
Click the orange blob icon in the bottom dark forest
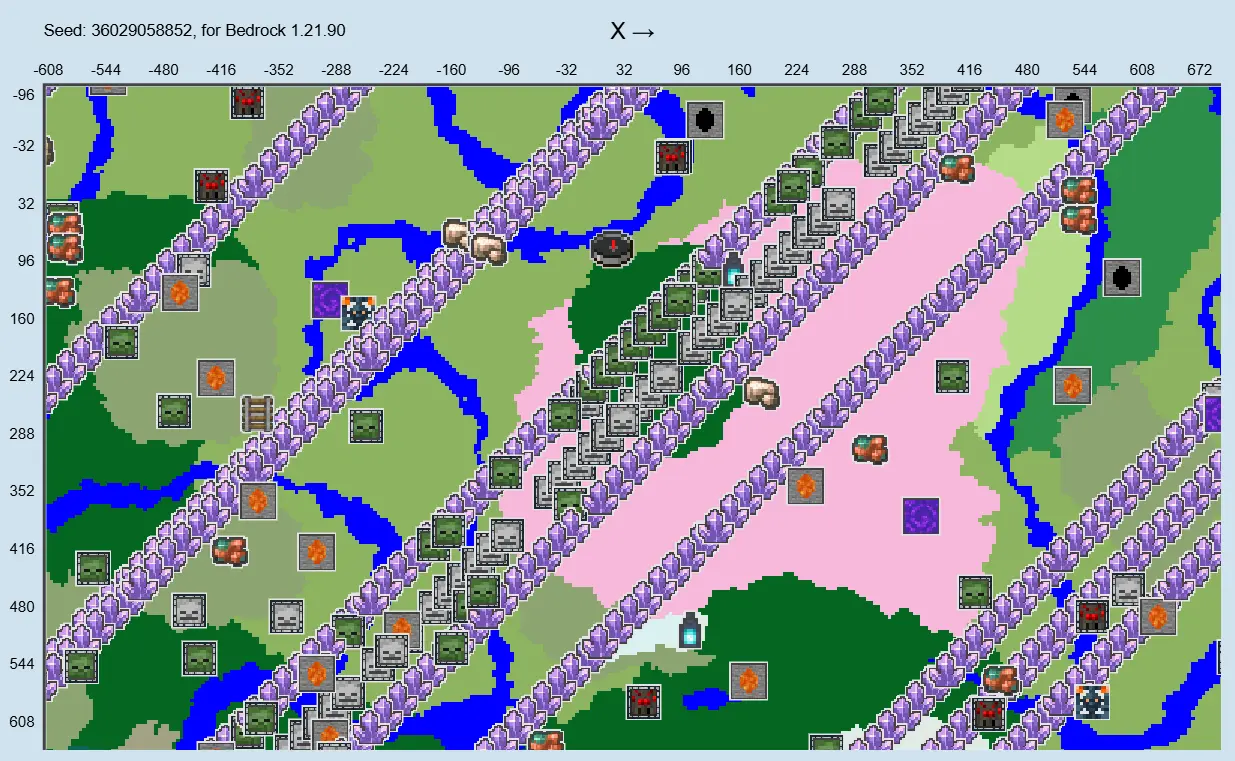[x=748, y=681]
